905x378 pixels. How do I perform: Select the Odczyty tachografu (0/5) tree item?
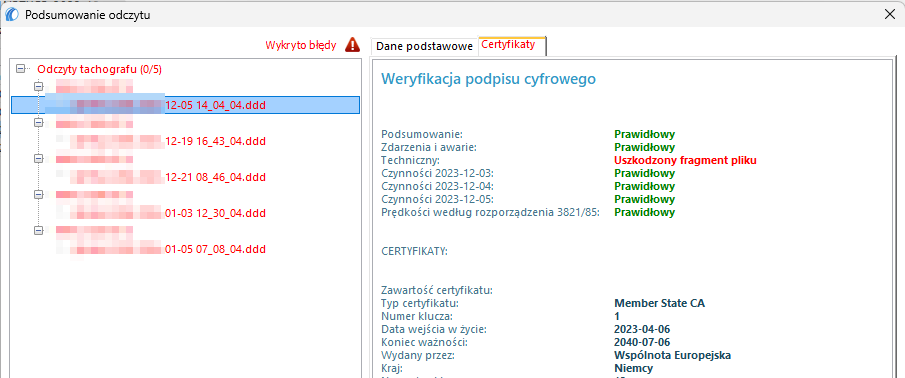[x=100, y=69]
